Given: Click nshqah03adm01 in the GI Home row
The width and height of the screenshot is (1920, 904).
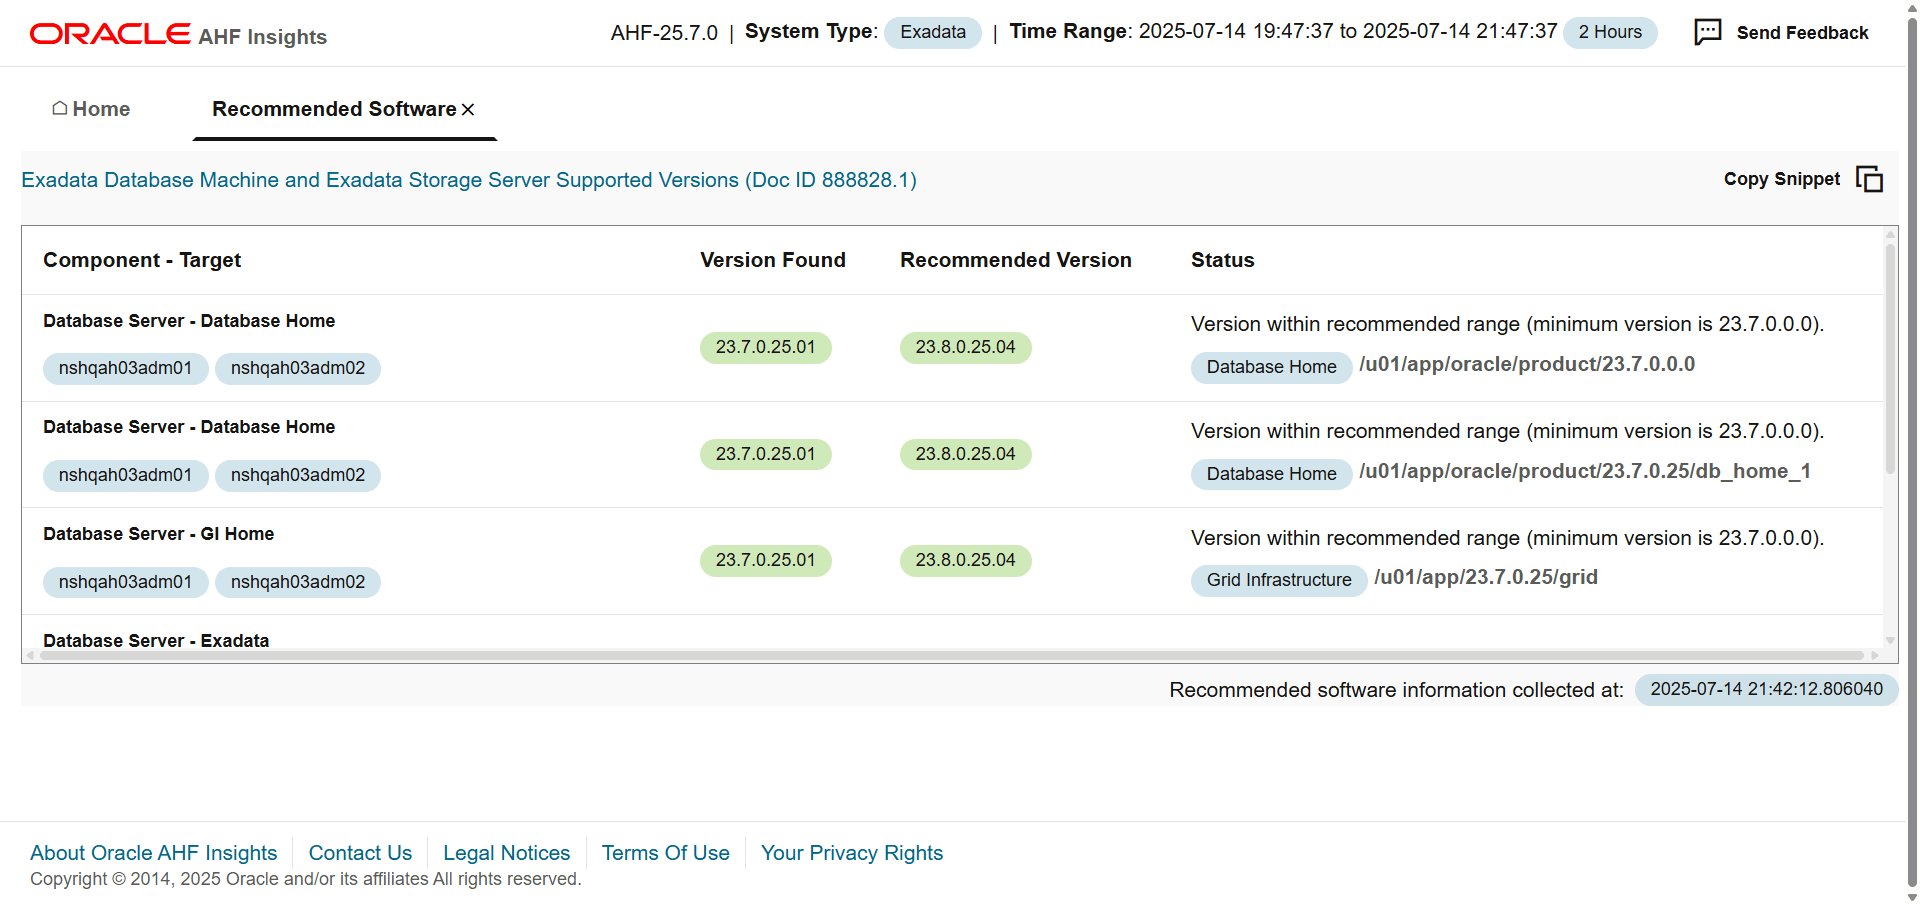Looking at the screenshot, I should pos(125,582).
